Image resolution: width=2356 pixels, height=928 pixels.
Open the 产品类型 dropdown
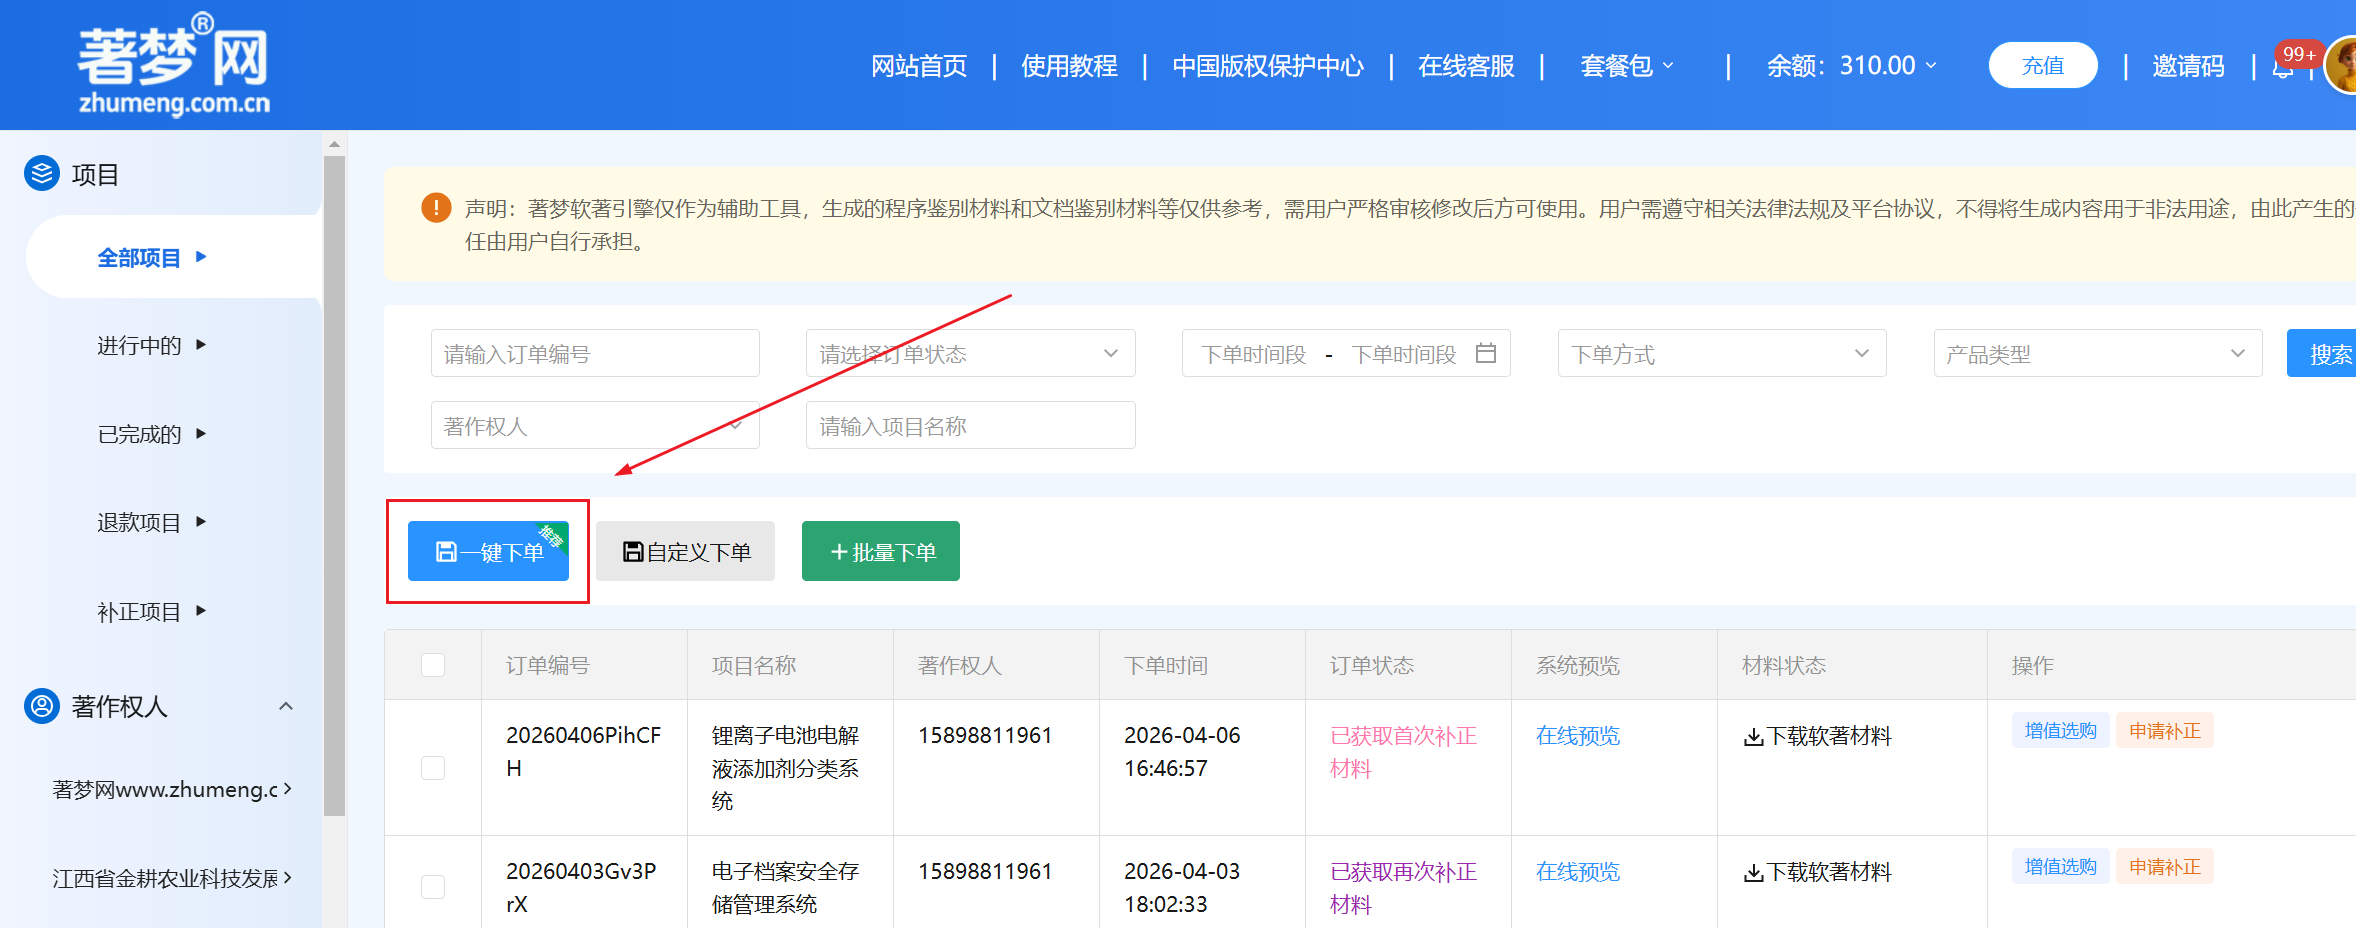pyautogui.click(x=2097, y=353)
